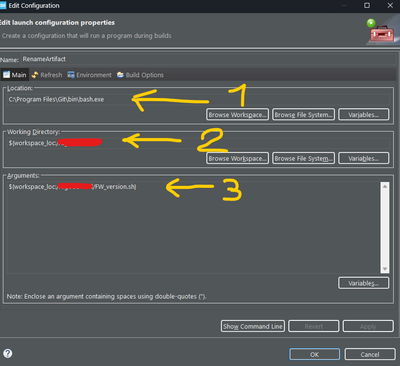The height and width of the screenshot is (366, 400).
Task: Open the Environment tab
Action: click(89, 75)
